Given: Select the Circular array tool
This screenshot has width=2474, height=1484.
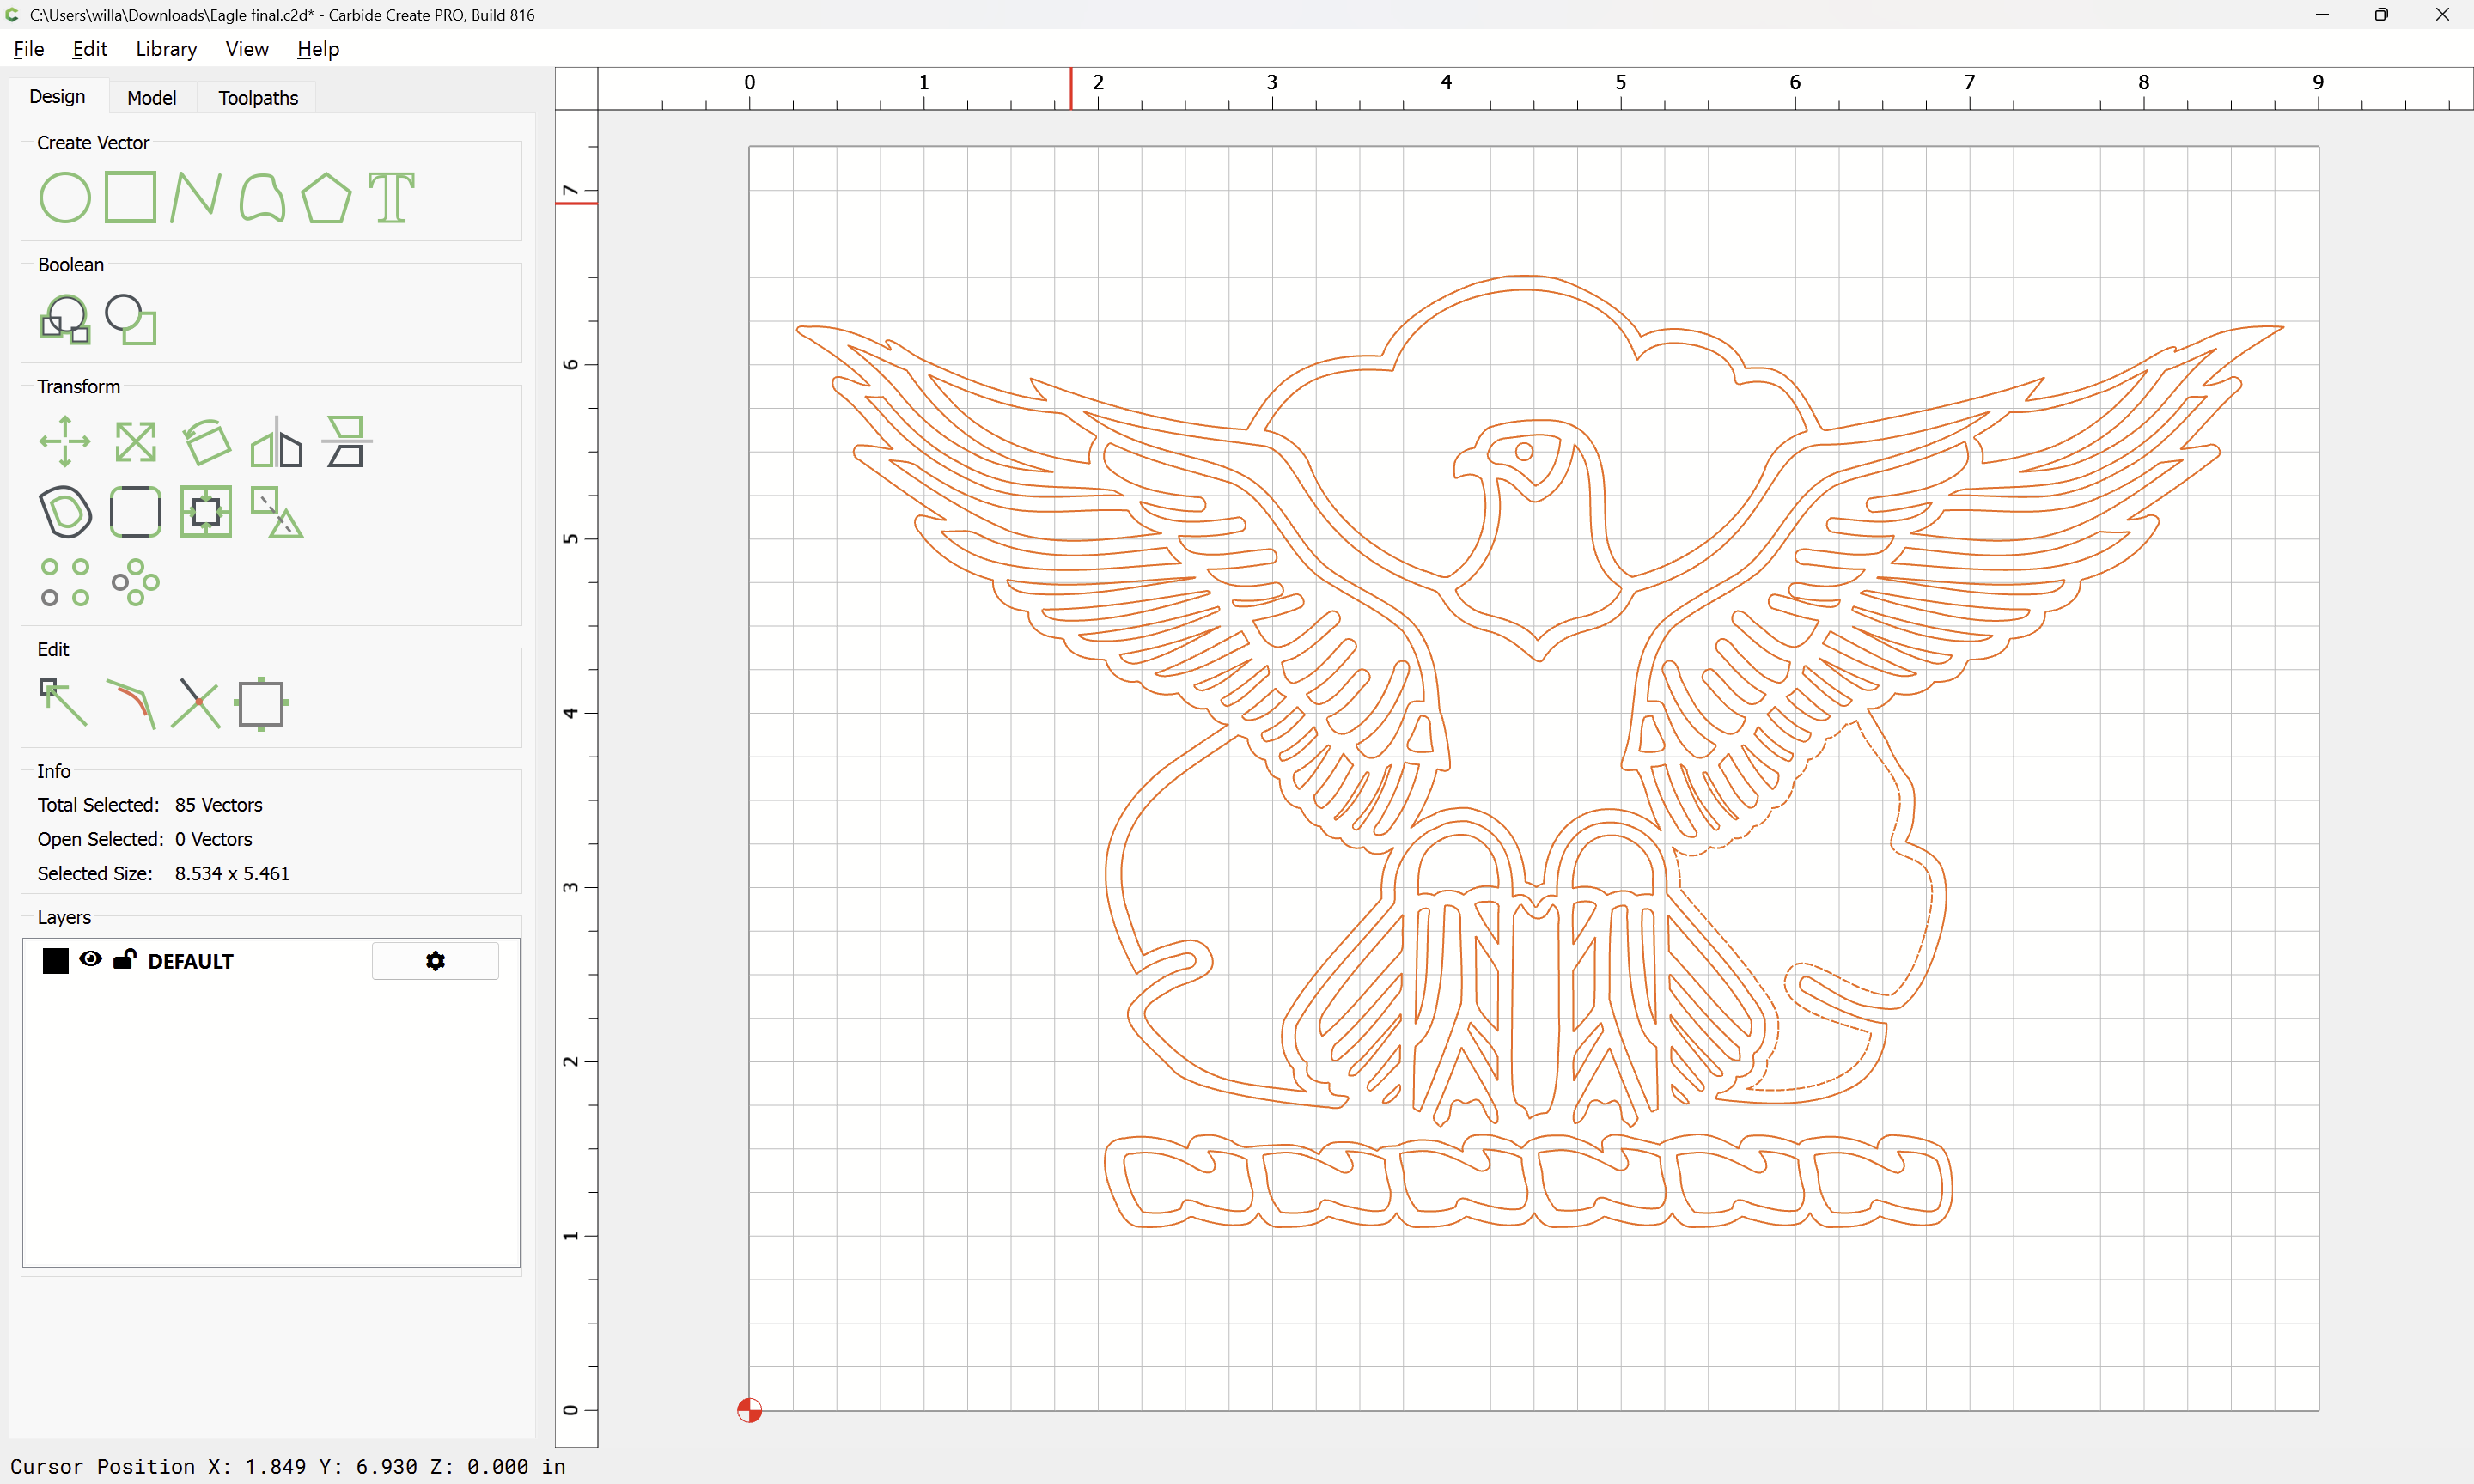Looking at the screenshot, I should click(135, 582).
